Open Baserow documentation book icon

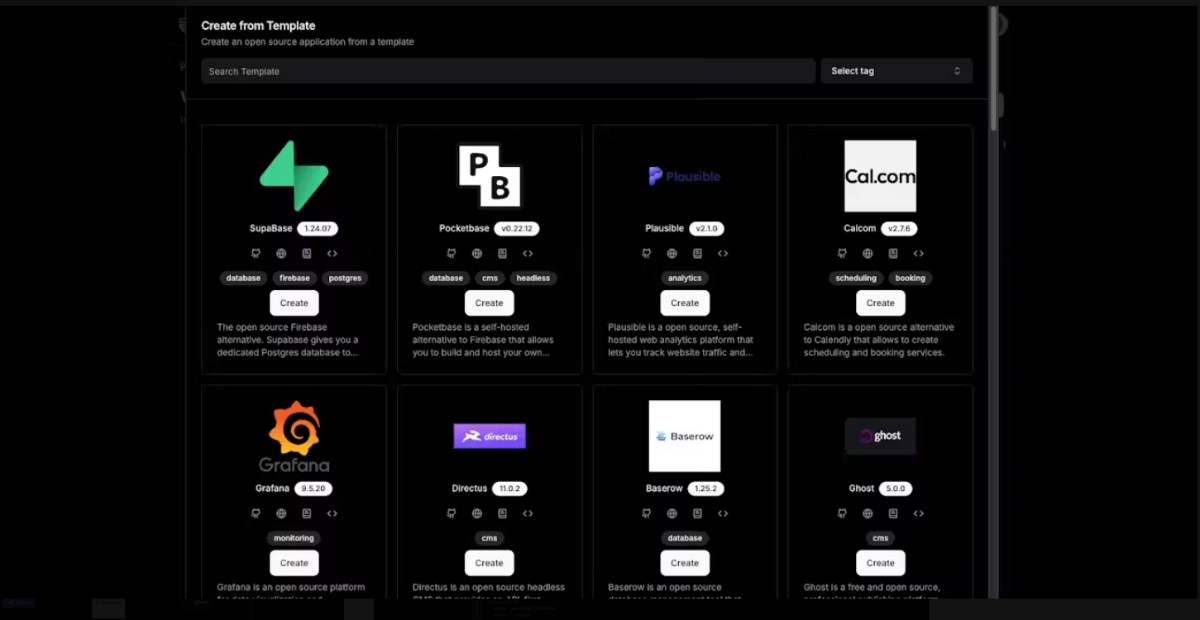click(x=698, y=514)
